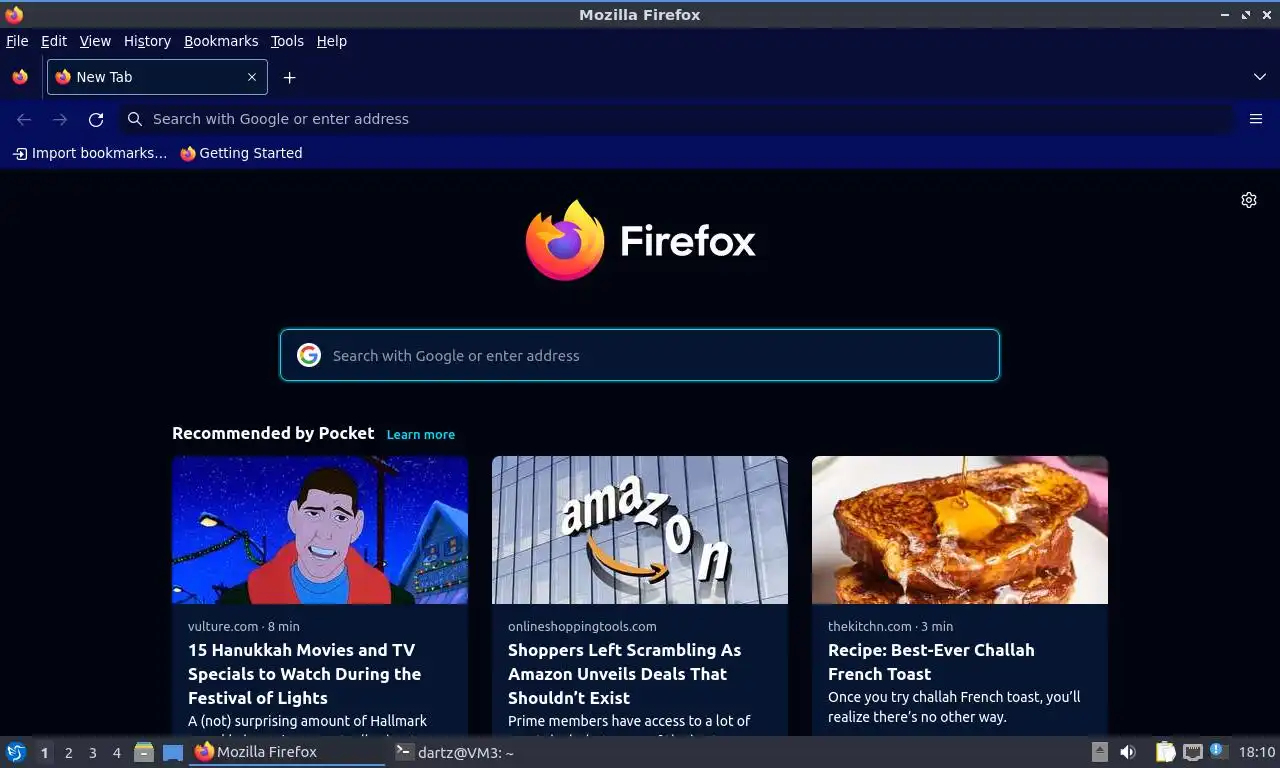Select Mozilla Firefox in the taskbar
The image size is (1280, 768).
[287, 752]
